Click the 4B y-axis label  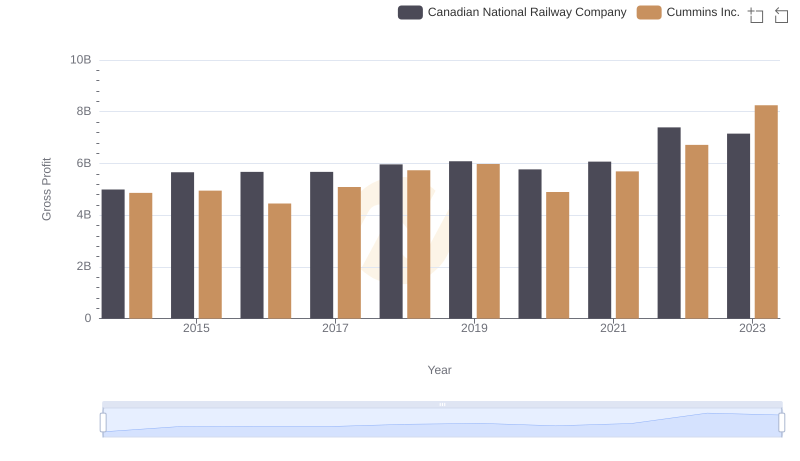84,215
